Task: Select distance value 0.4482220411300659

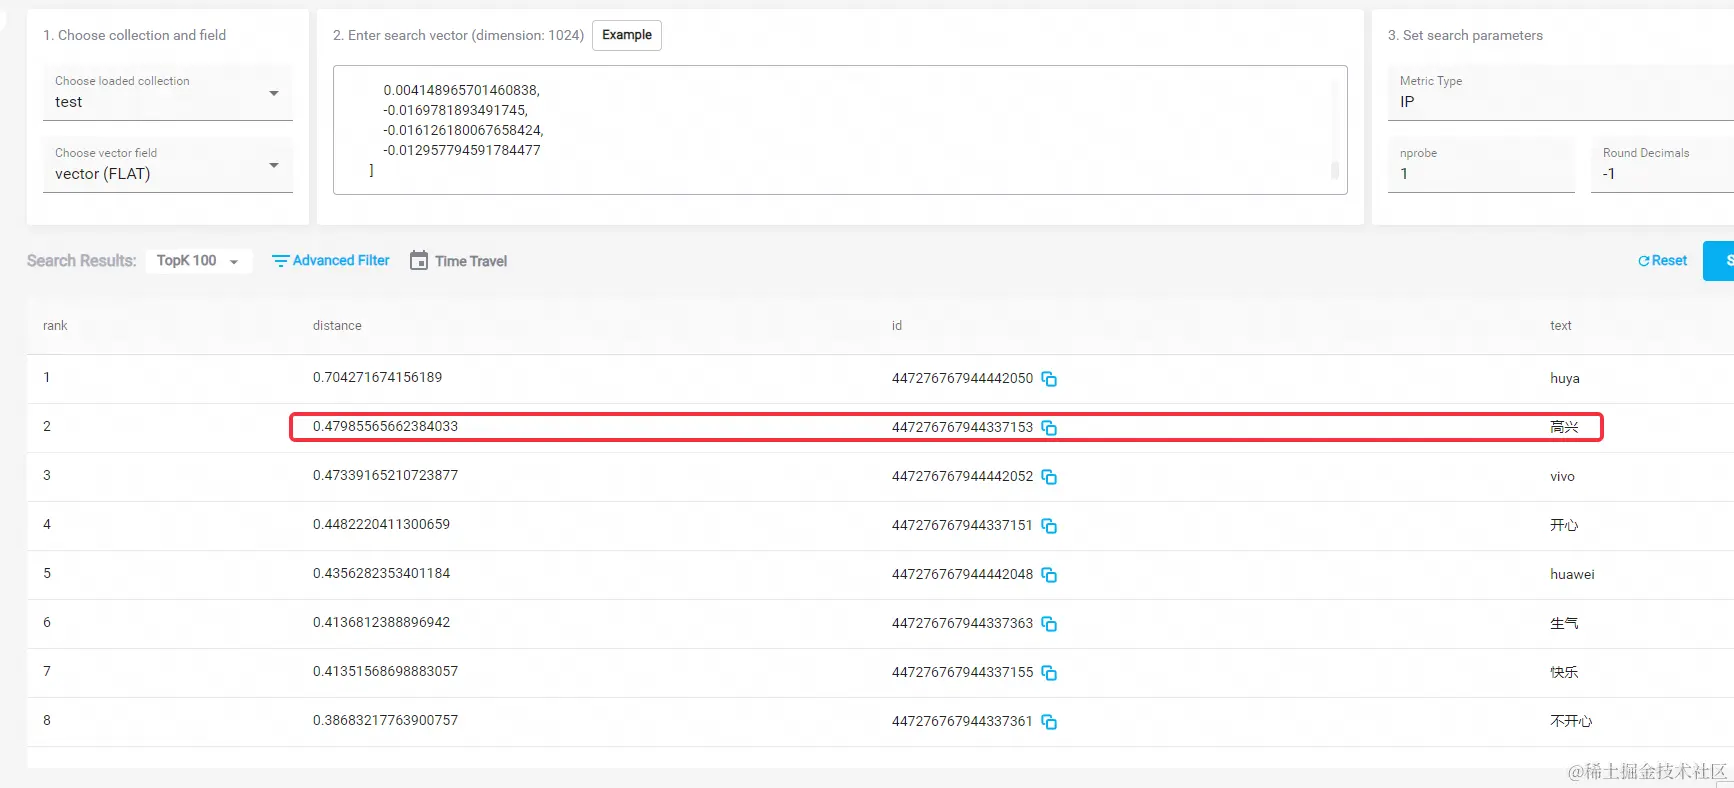Action: pos(381,525)
